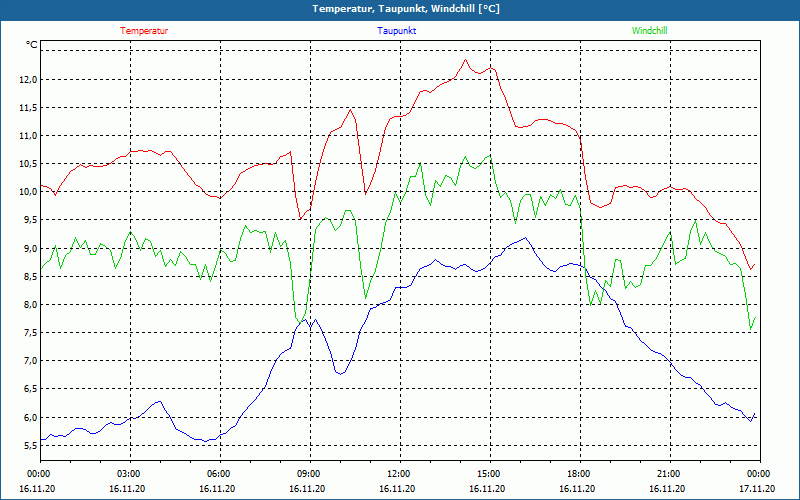Click the 8,0 y-axis value
Image resolution: width=800 pixels, height=500 pixels.
tap(30, 305)
